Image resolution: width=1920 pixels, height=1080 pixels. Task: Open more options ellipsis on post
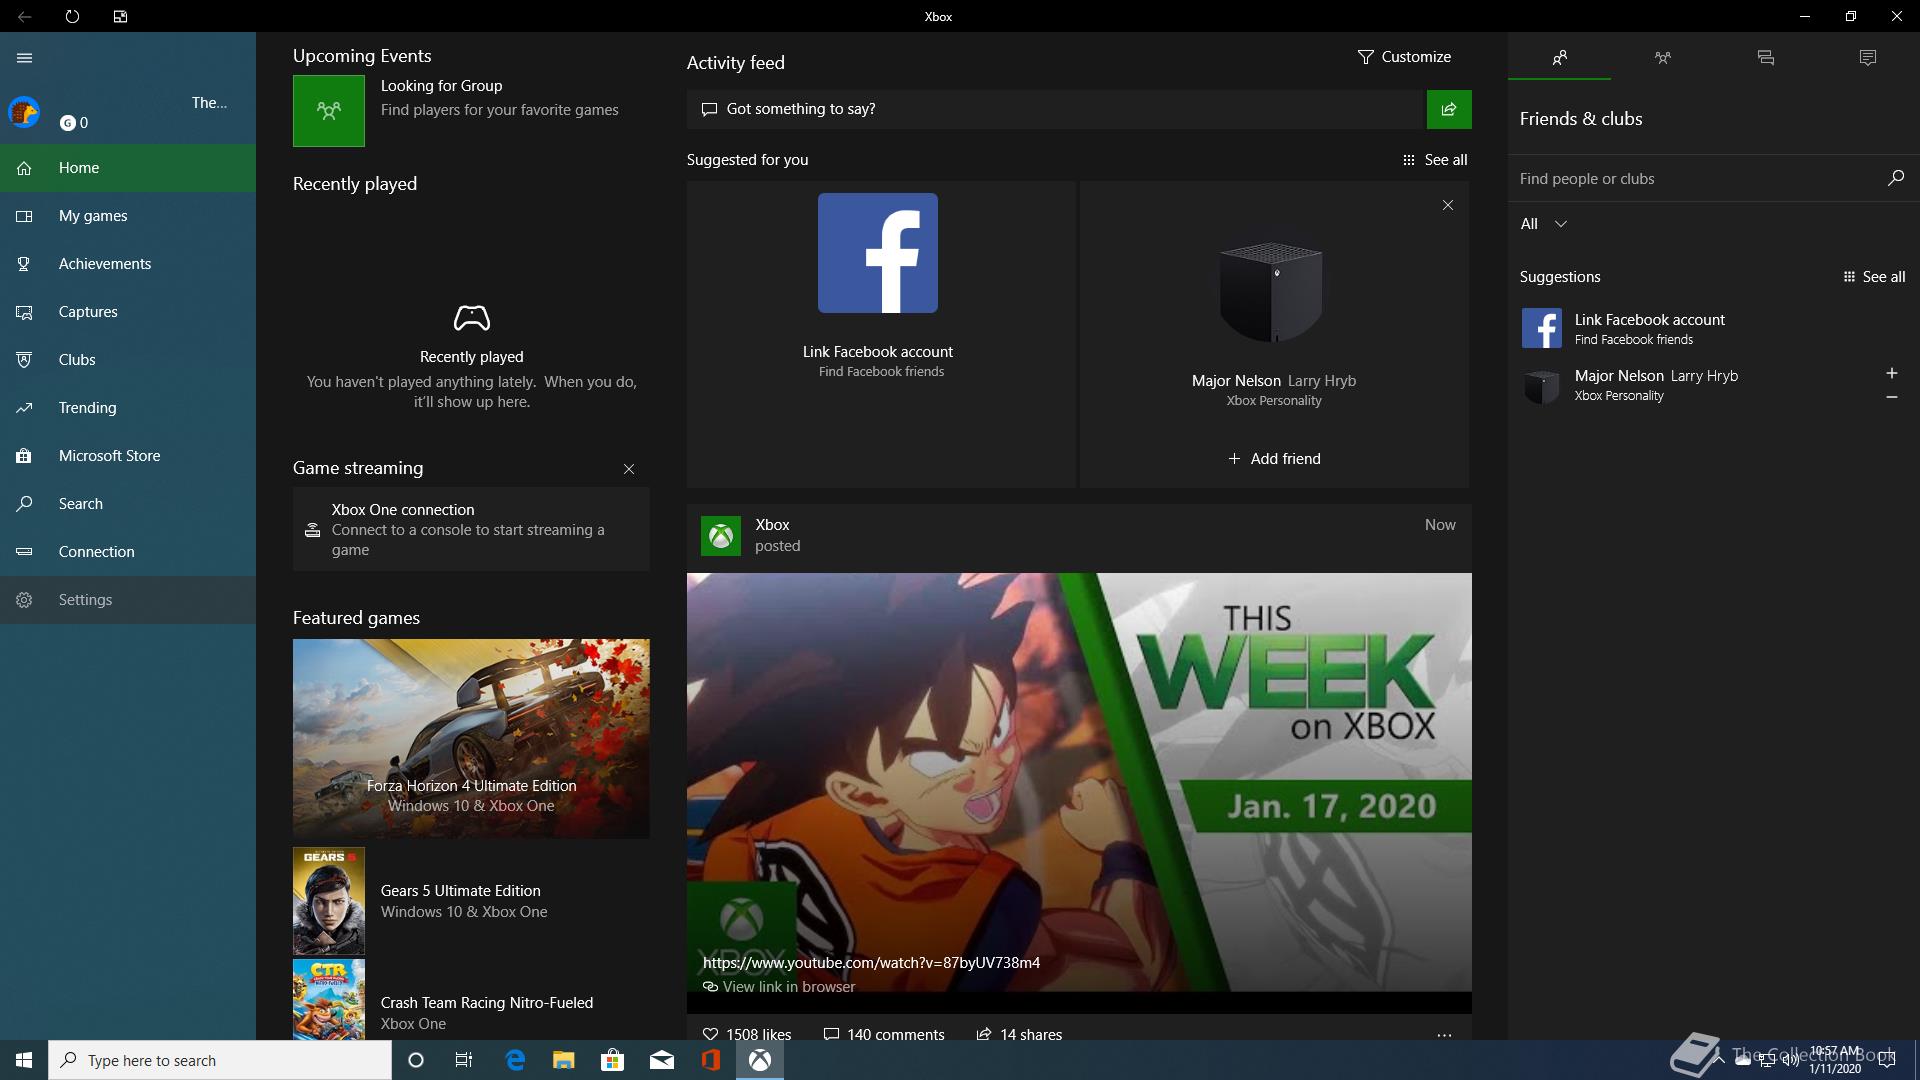click(x=1444, y=1035)
